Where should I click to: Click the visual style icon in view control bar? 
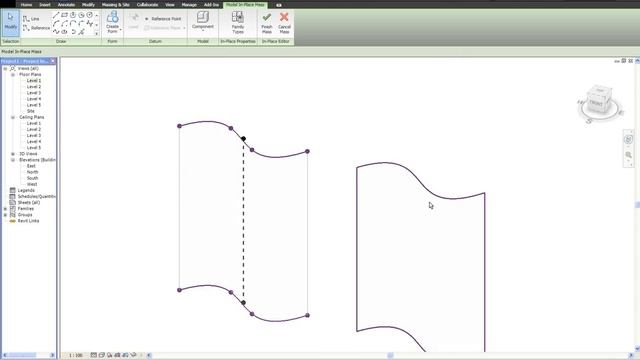pyautogui.click(x=102, y=355)
